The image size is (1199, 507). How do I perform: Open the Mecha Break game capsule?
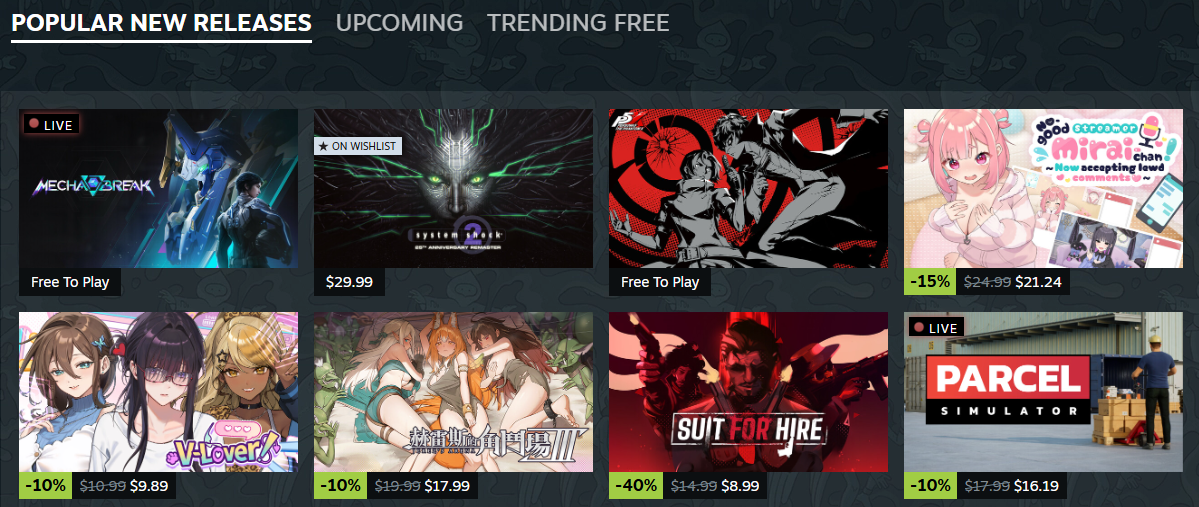tap(158, 188)
